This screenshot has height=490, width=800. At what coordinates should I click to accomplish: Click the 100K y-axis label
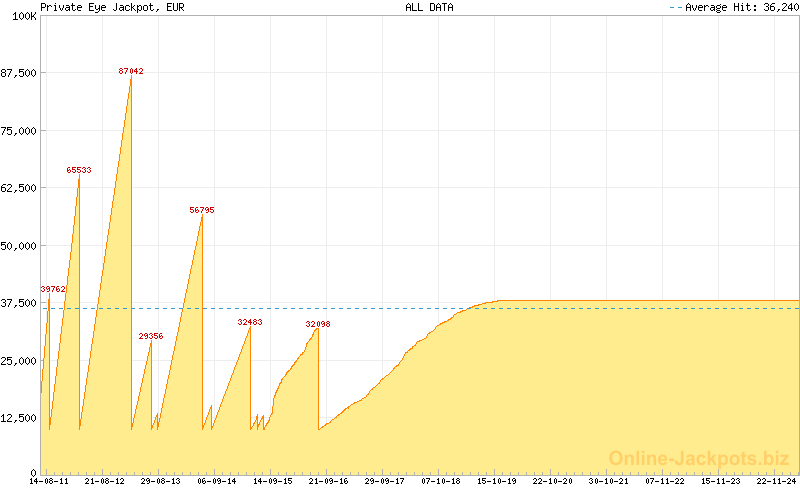click(x=23, y=16)
